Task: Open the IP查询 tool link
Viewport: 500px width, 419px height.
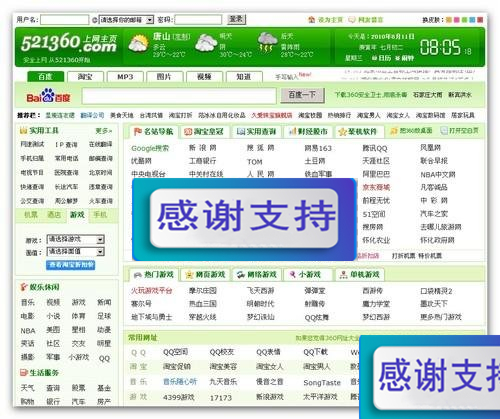Action: point(66,145)
